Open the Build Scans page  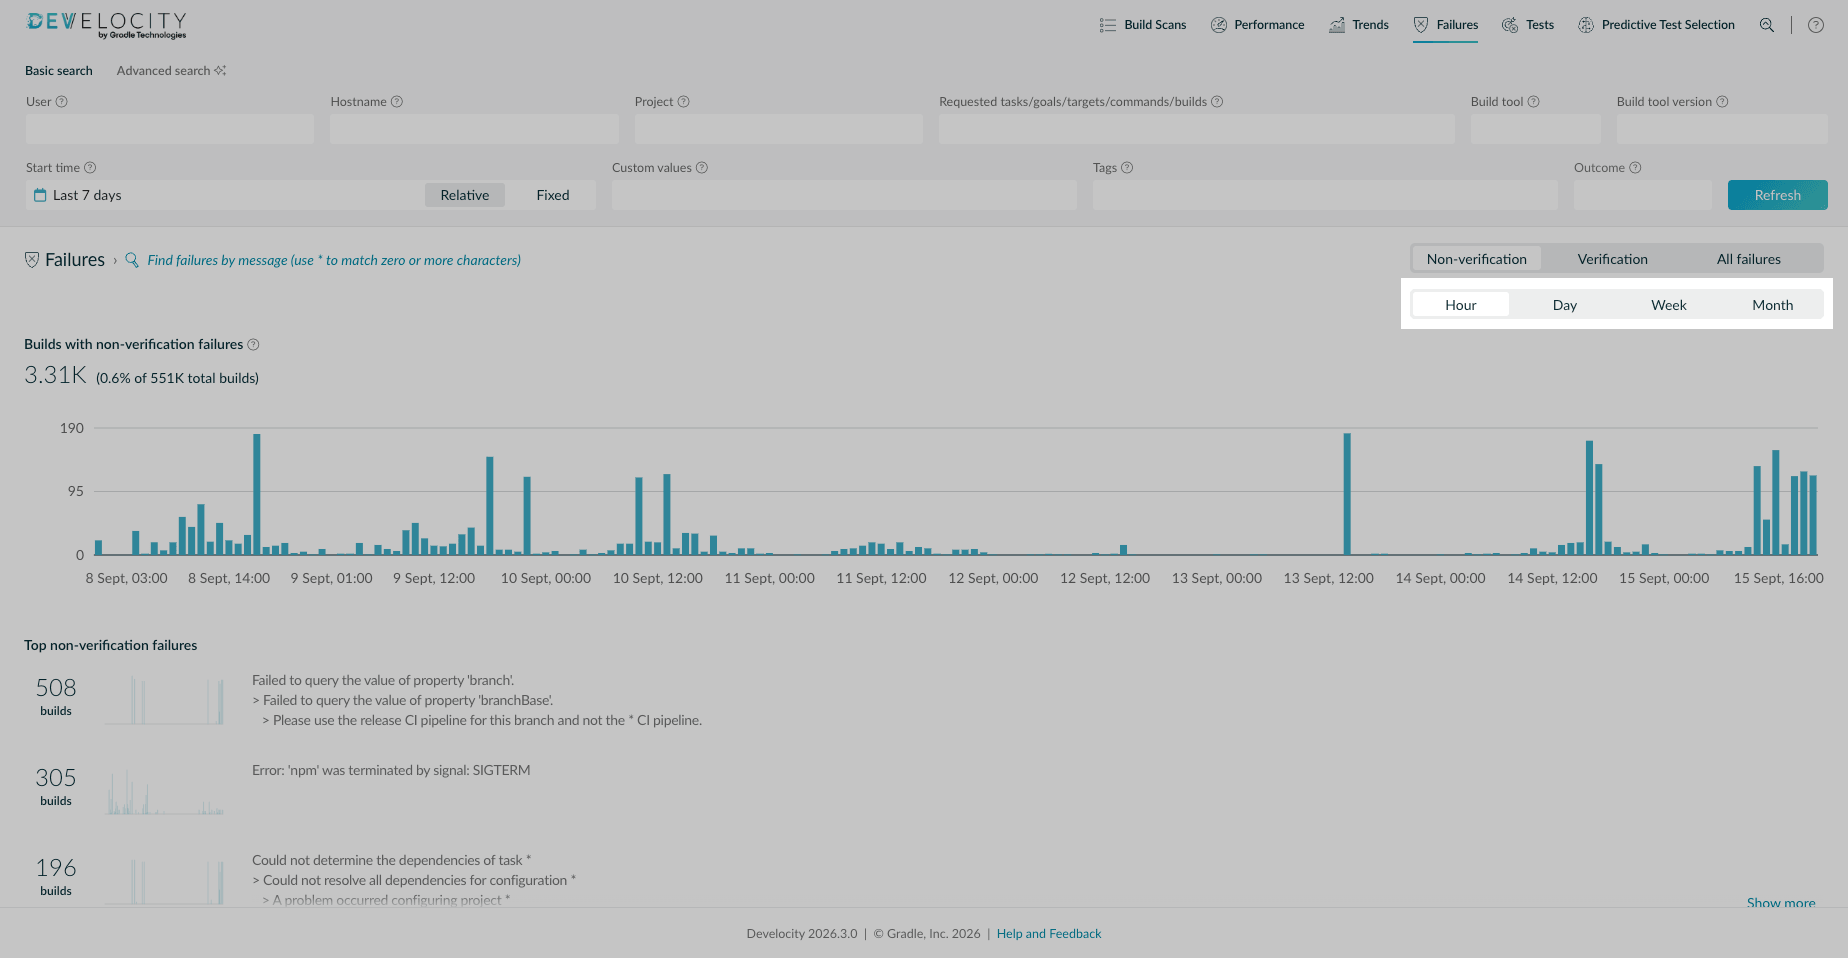tap(1143, 25)
